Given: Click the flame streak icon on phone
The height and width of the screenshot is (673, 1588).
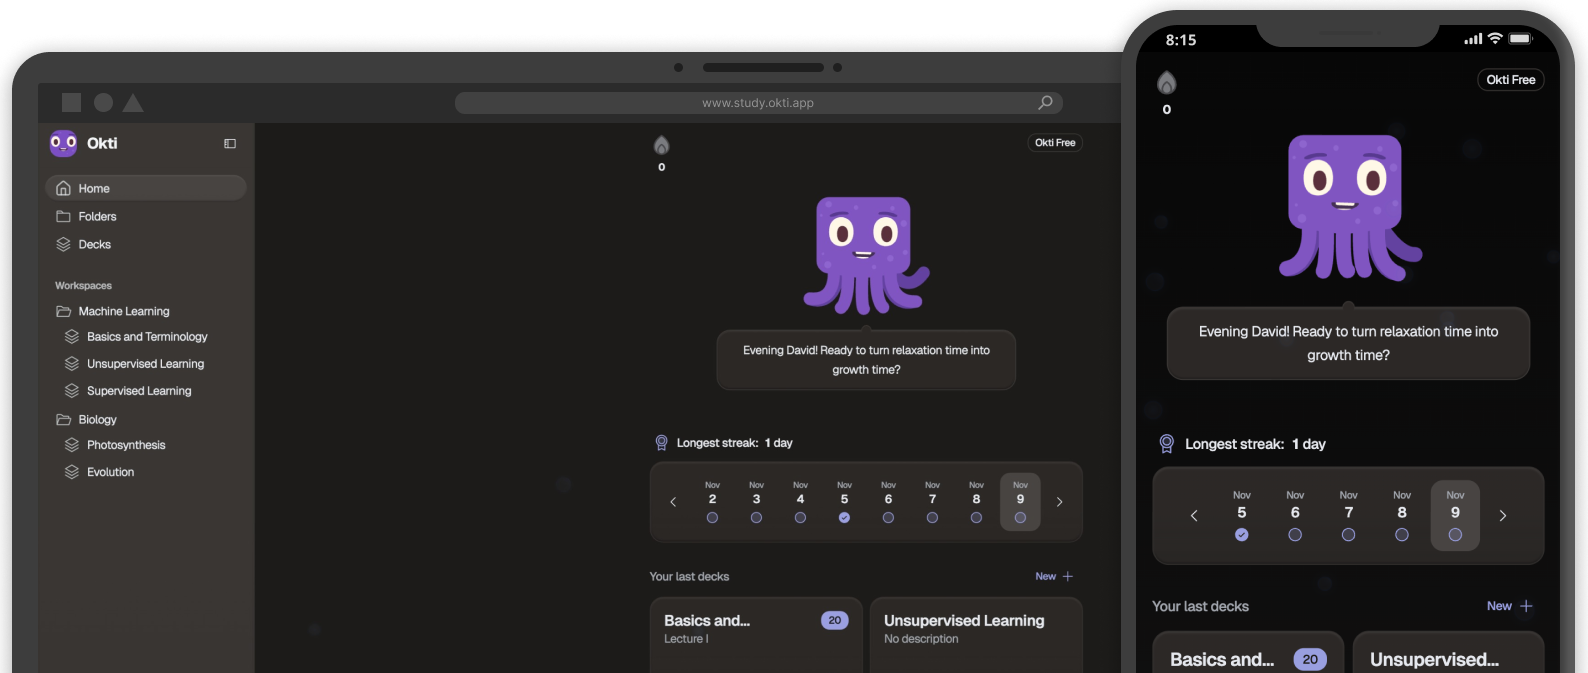Looking at the screenshot, I should tap(1167, 83).
